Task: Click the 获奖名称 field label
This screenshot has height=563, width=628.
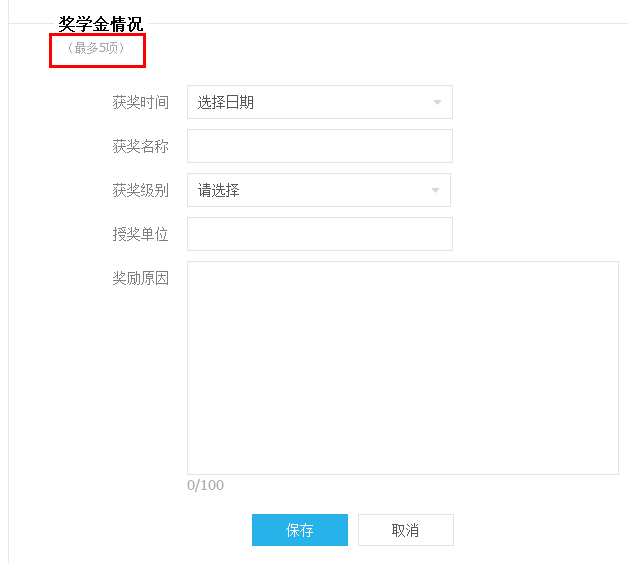Action: pos(140,147)
